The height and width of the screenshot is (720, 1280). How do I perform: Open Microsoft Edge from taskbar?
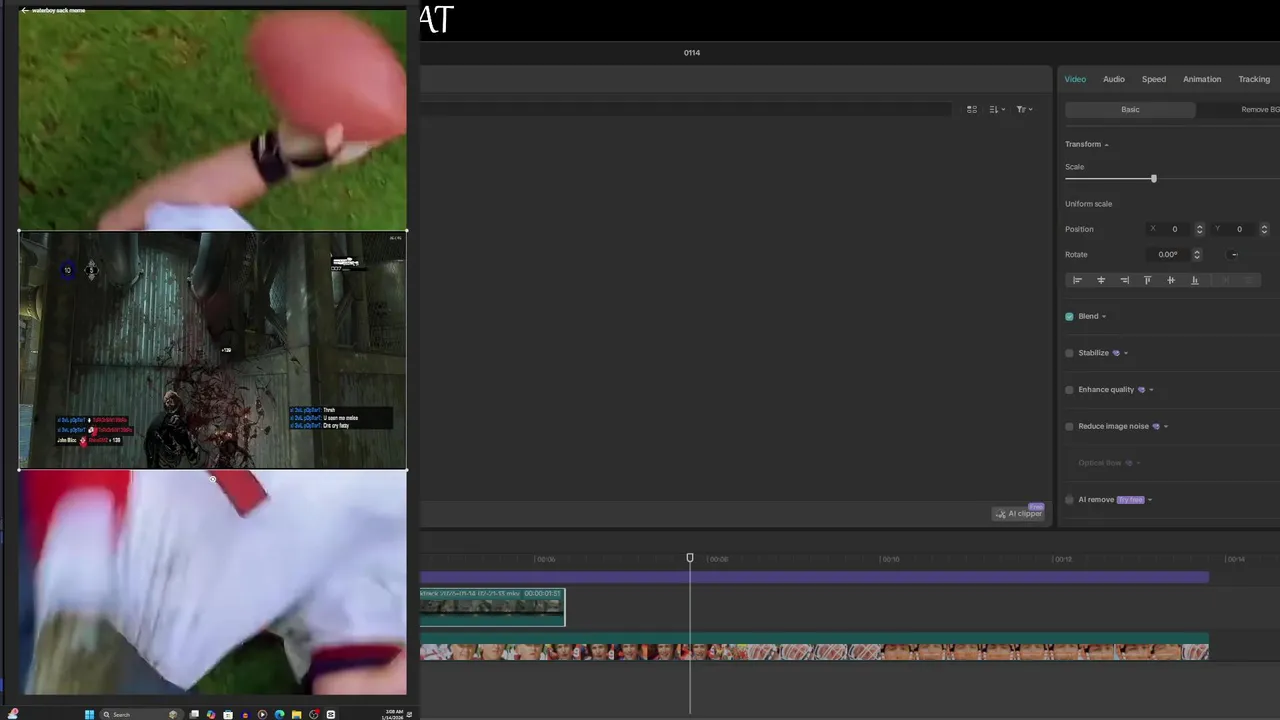[279, 714]
